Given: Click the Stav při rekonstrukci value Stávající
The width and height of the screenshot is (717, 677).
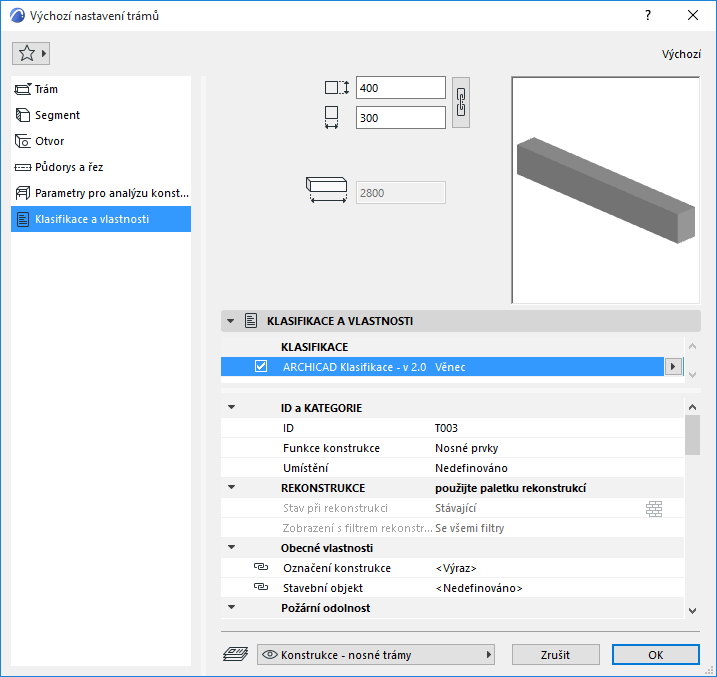Looking at the screenshot, I should click(455, 508).
